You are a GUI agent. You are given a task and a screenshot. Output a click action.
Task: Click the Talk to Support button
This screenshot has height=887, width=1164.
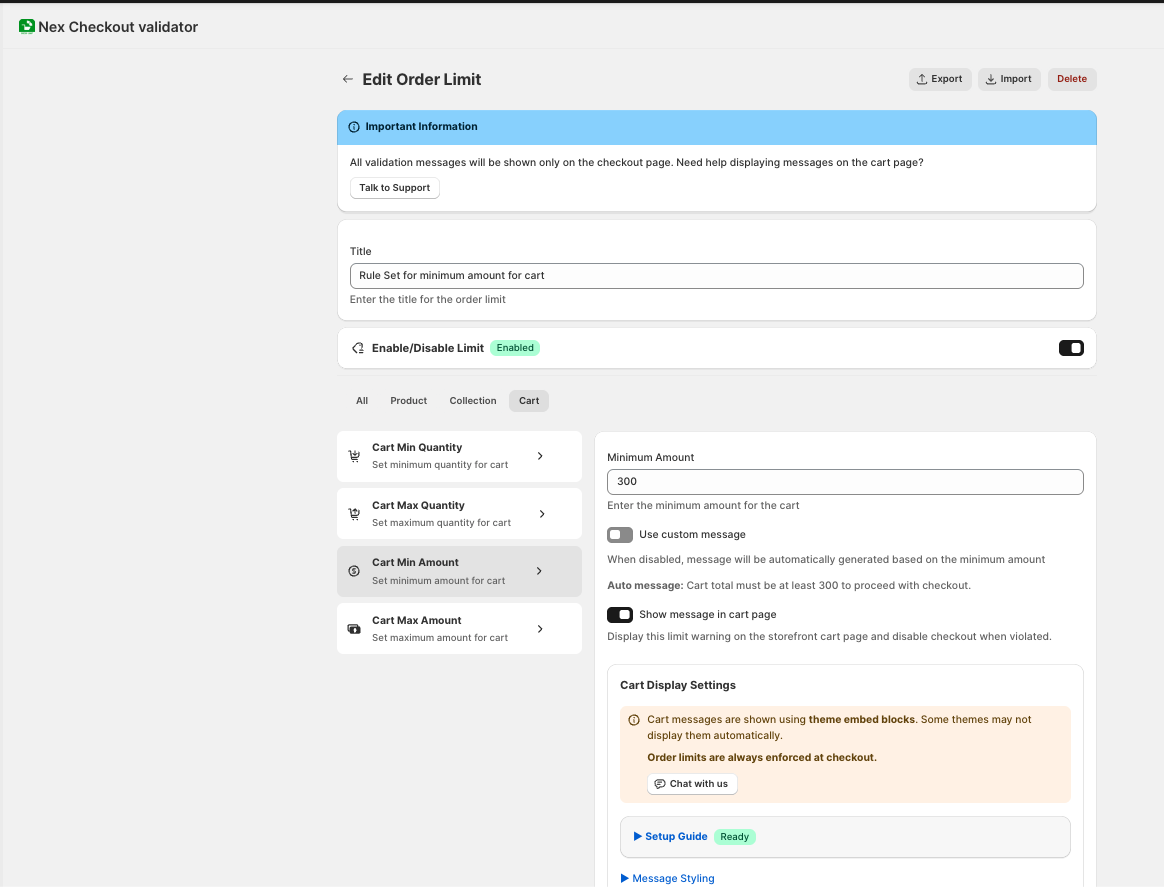coord(394,188)
